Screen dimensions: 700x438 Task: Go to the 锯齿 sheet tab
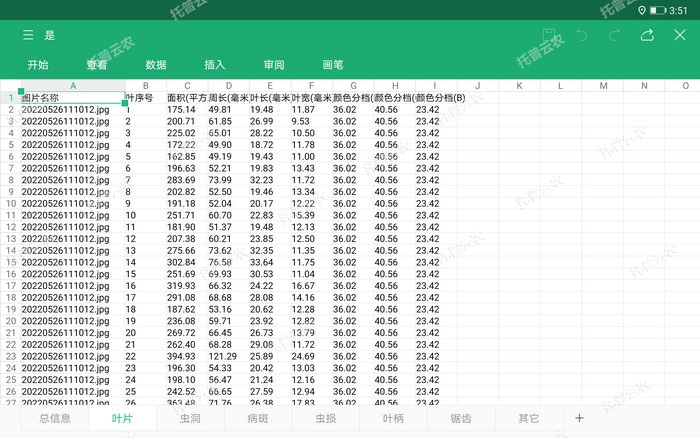click(462, 418)
